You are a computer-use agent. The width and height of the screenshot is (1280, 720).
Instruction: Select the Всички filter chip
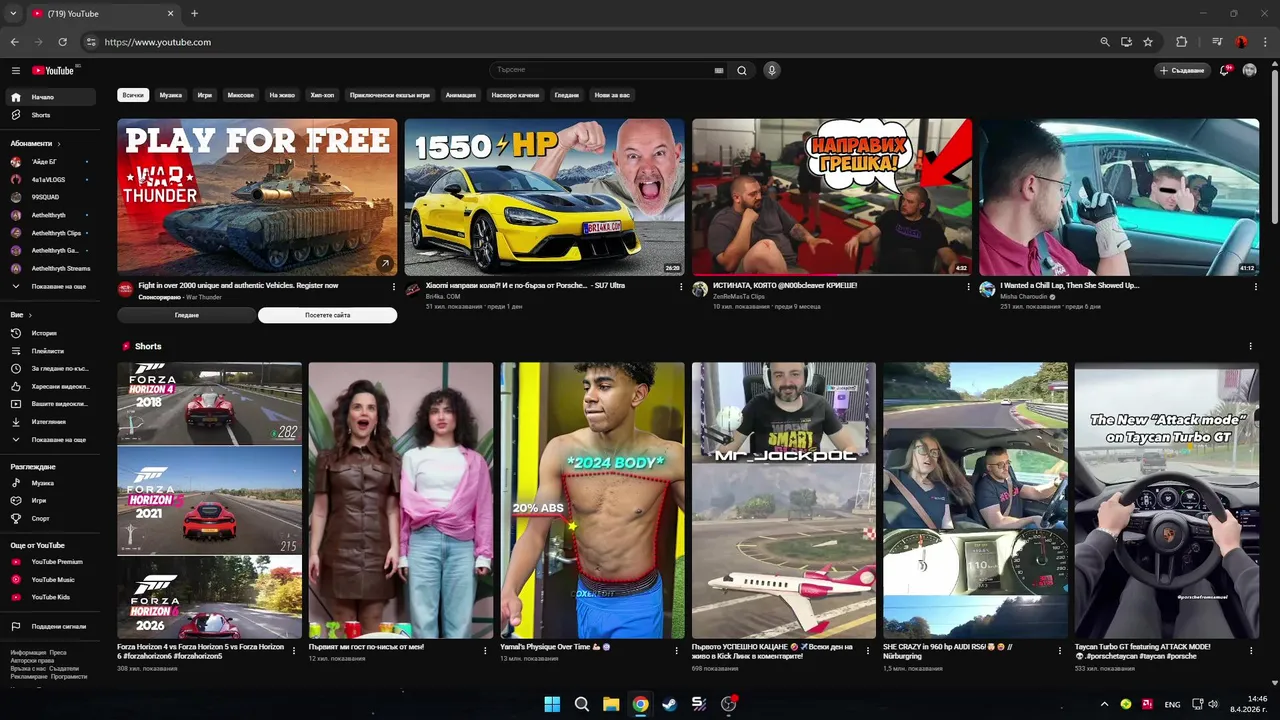click(x=133, y=95)
